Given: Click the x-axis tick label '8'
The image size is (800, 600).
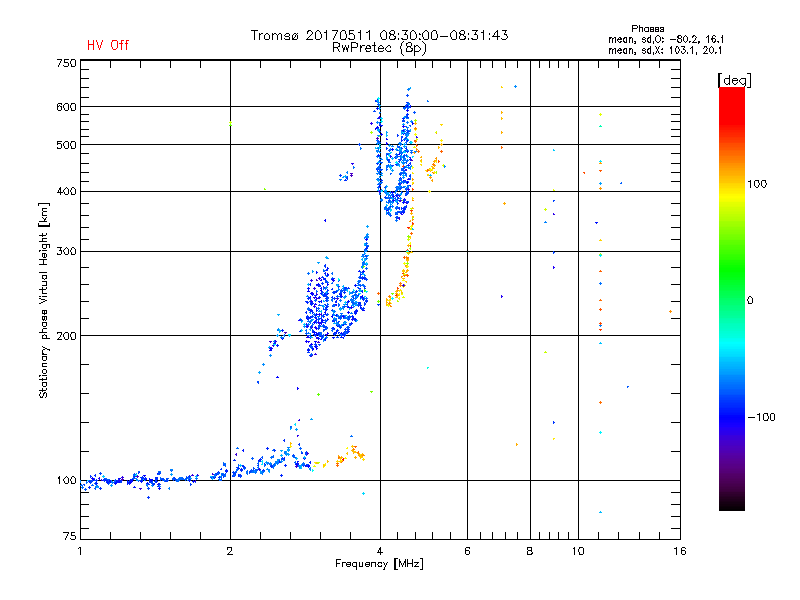Looking at the screenshot, I should click(530, 551).
